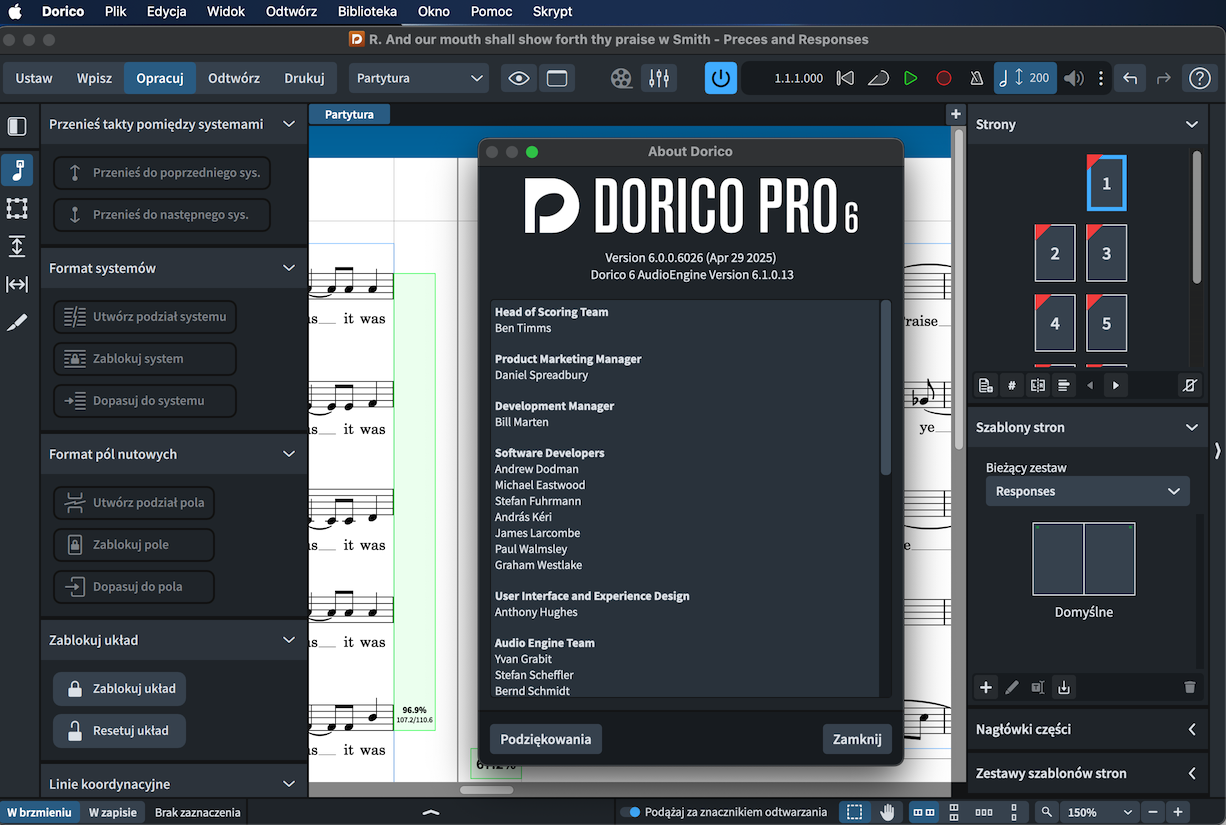
Task: Click zoom magnifier icon in status bar
Action: coord(1047,812)
